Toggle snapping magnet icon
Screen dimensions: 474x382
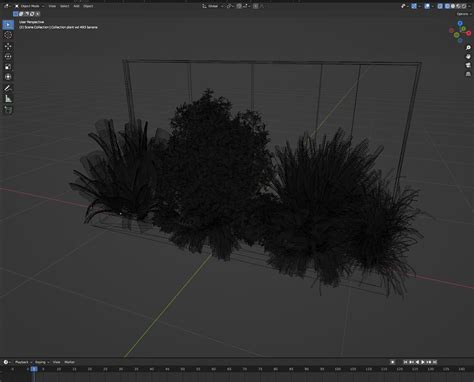point(239,6)
